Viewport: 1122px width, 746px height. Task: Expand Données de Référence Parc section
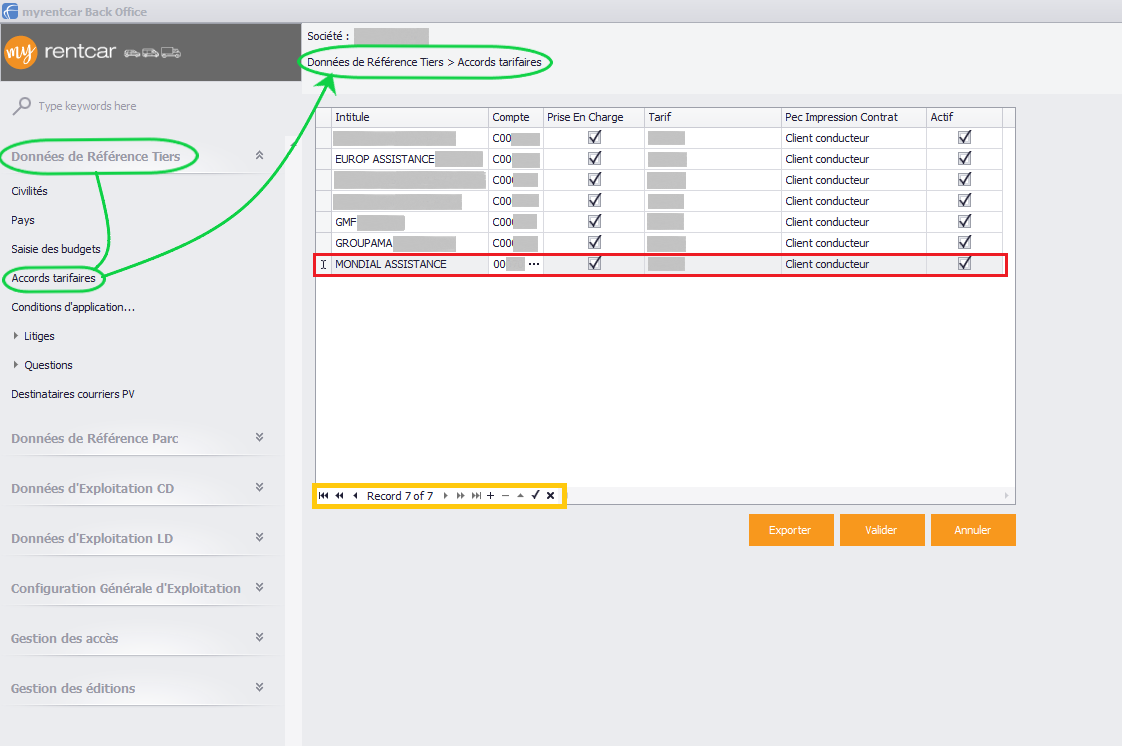coord(260,437)
